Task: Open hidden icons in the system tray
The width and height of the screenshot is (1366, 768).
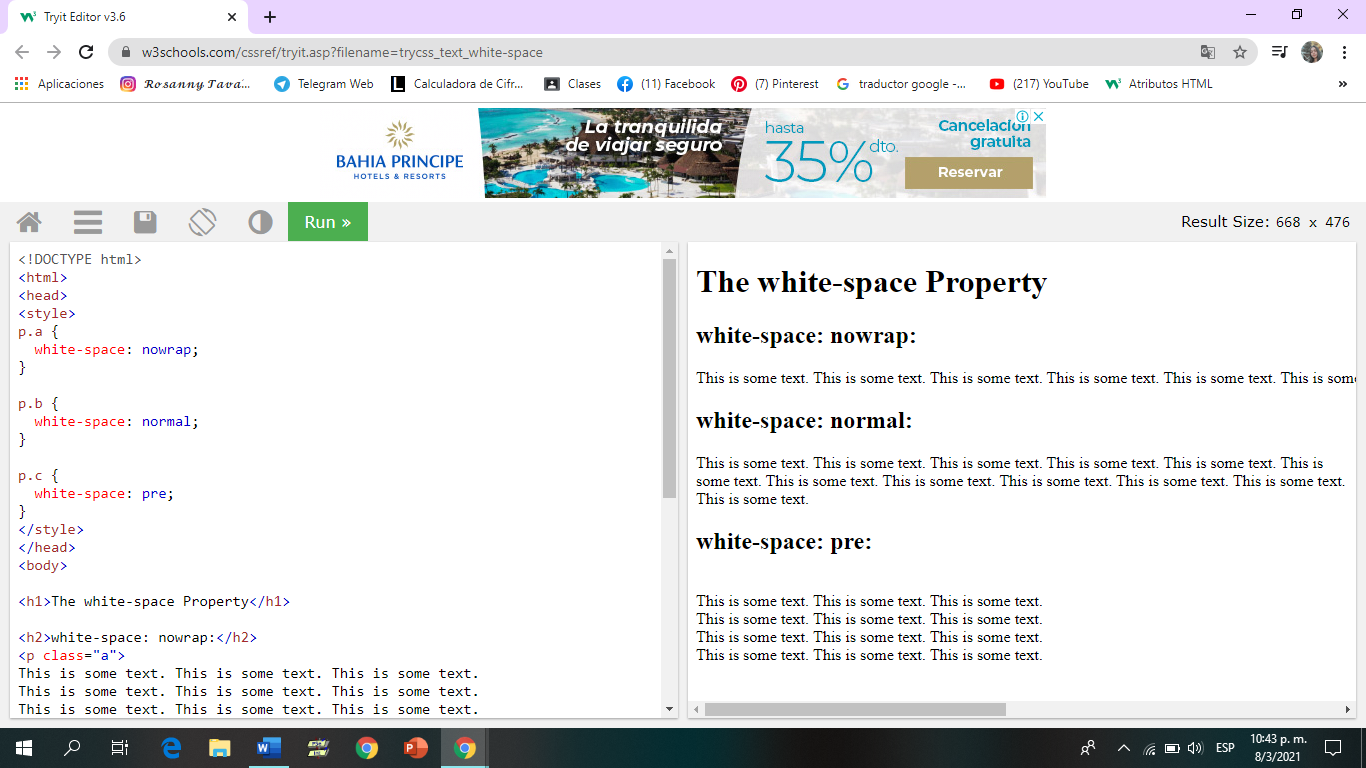Action: click(x=1122, y=747)
